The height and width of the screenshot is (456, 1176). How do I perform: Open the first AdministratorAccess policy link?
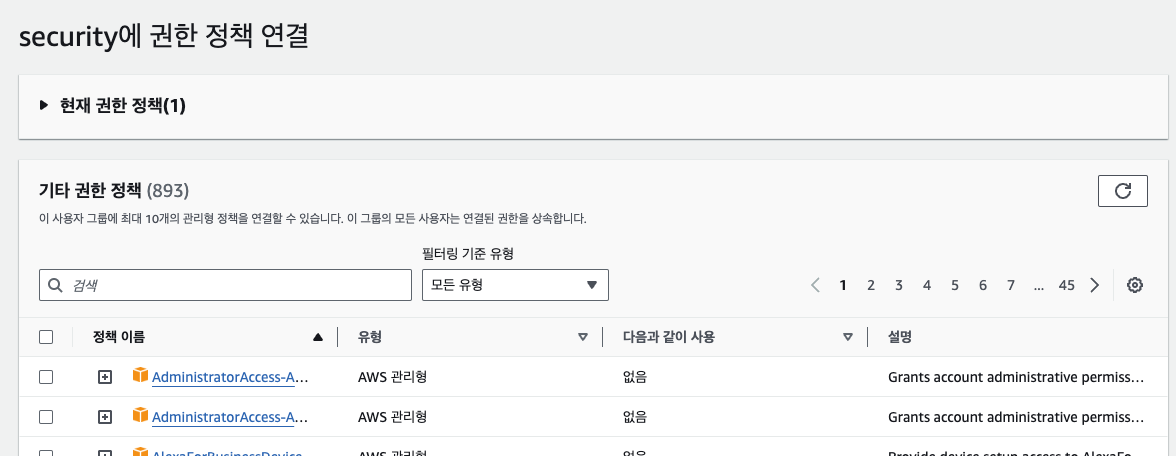point(229,378)
